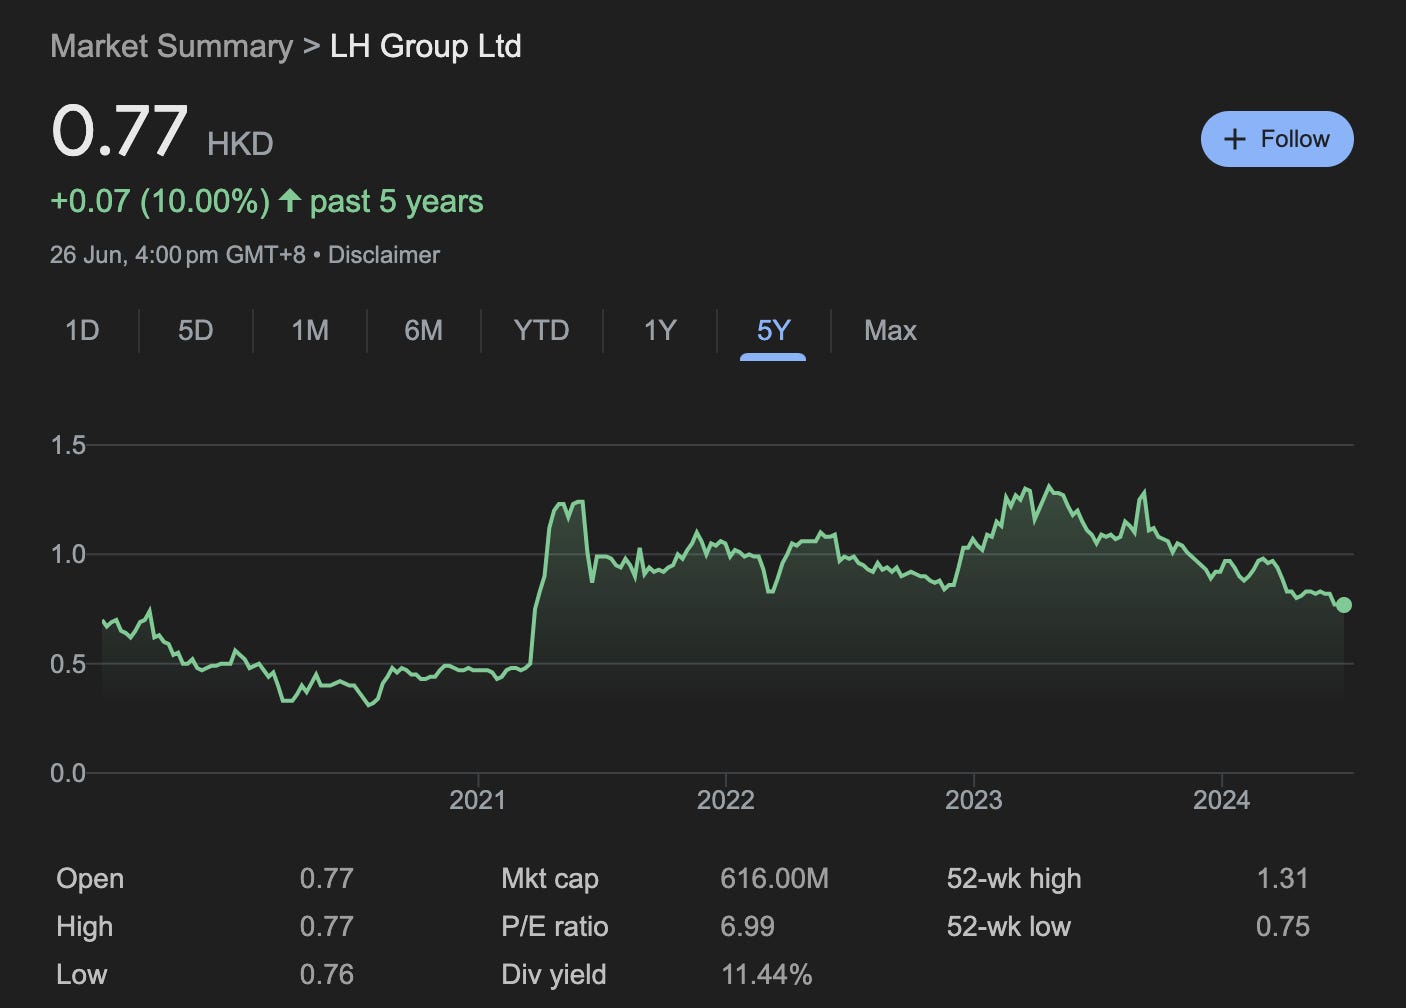
Task: Click the 52-wk low label
Action: click(1008, 927)
